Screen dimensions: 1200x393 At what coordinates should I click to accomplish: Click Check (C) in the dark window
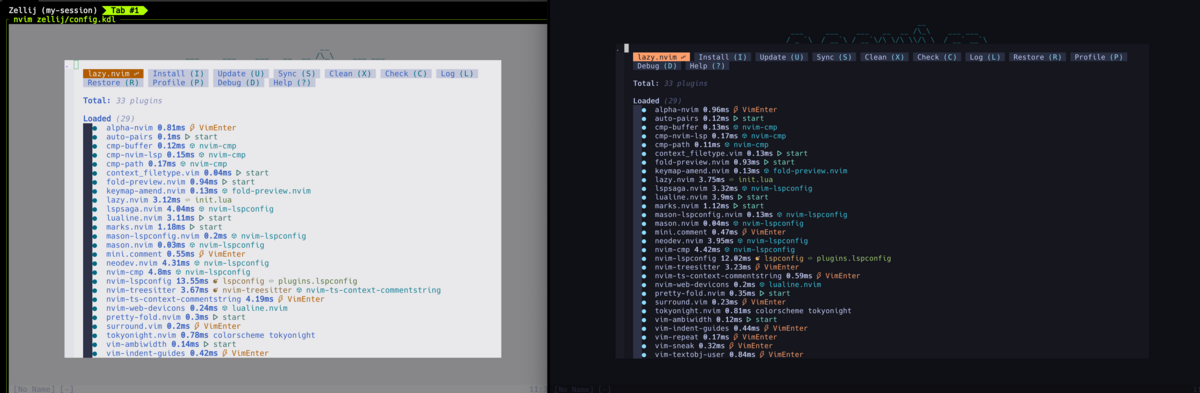point(937,57)
